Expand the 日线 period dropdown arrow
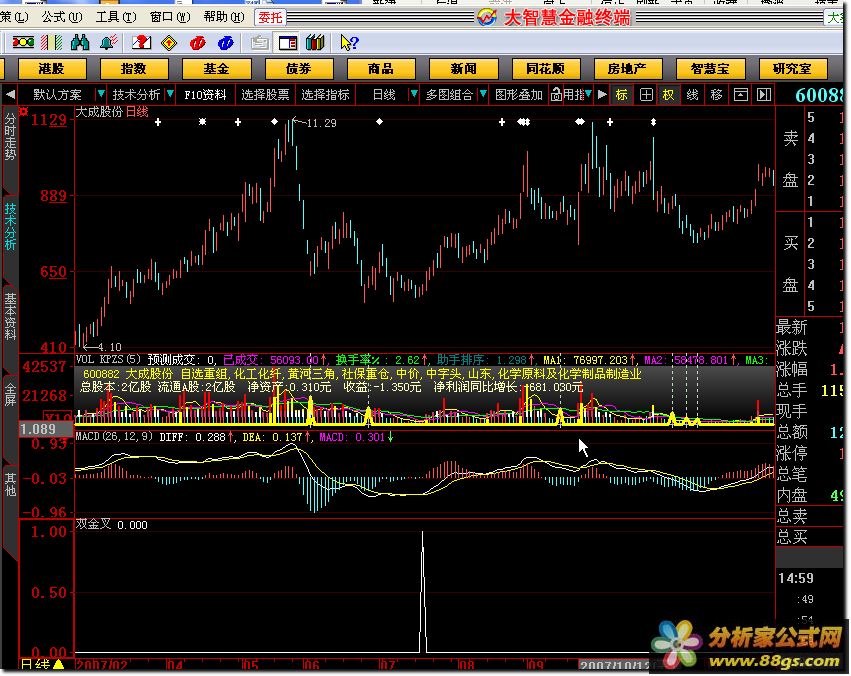This screenshot has width=851, height=676. pyautogui.click(x=413, y=94)
